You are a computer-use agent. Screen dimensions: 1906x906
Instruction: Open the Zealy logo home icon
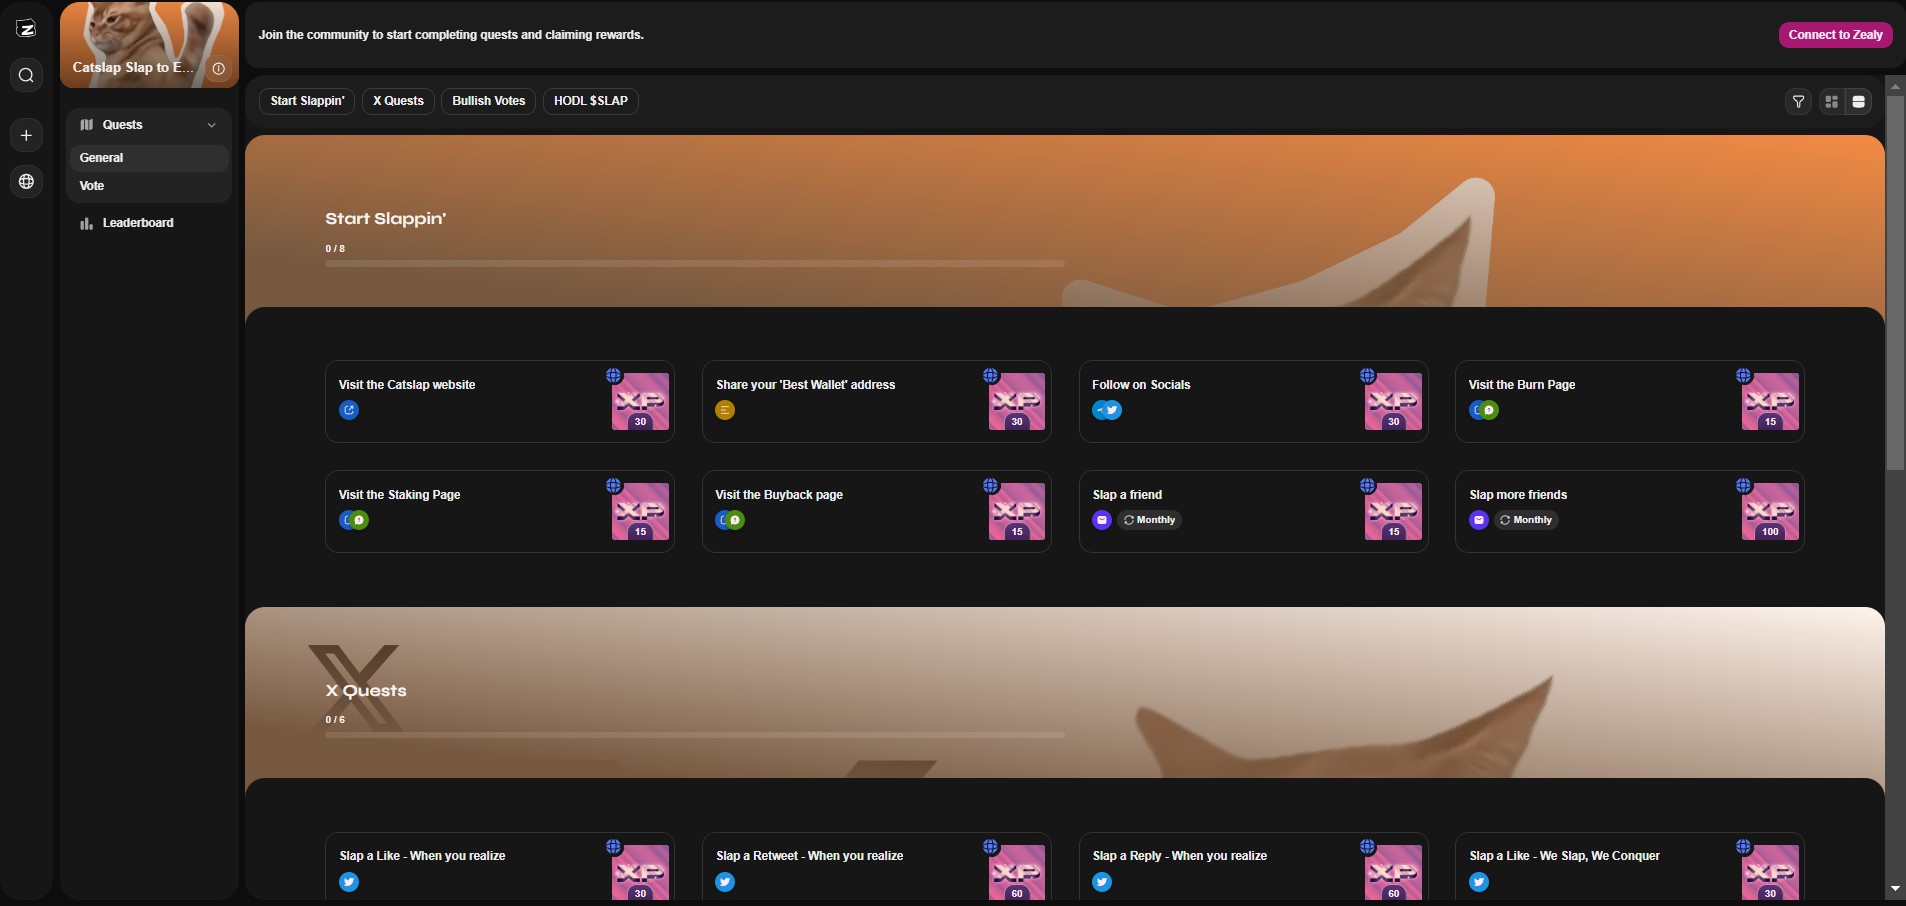click(26, 29)
